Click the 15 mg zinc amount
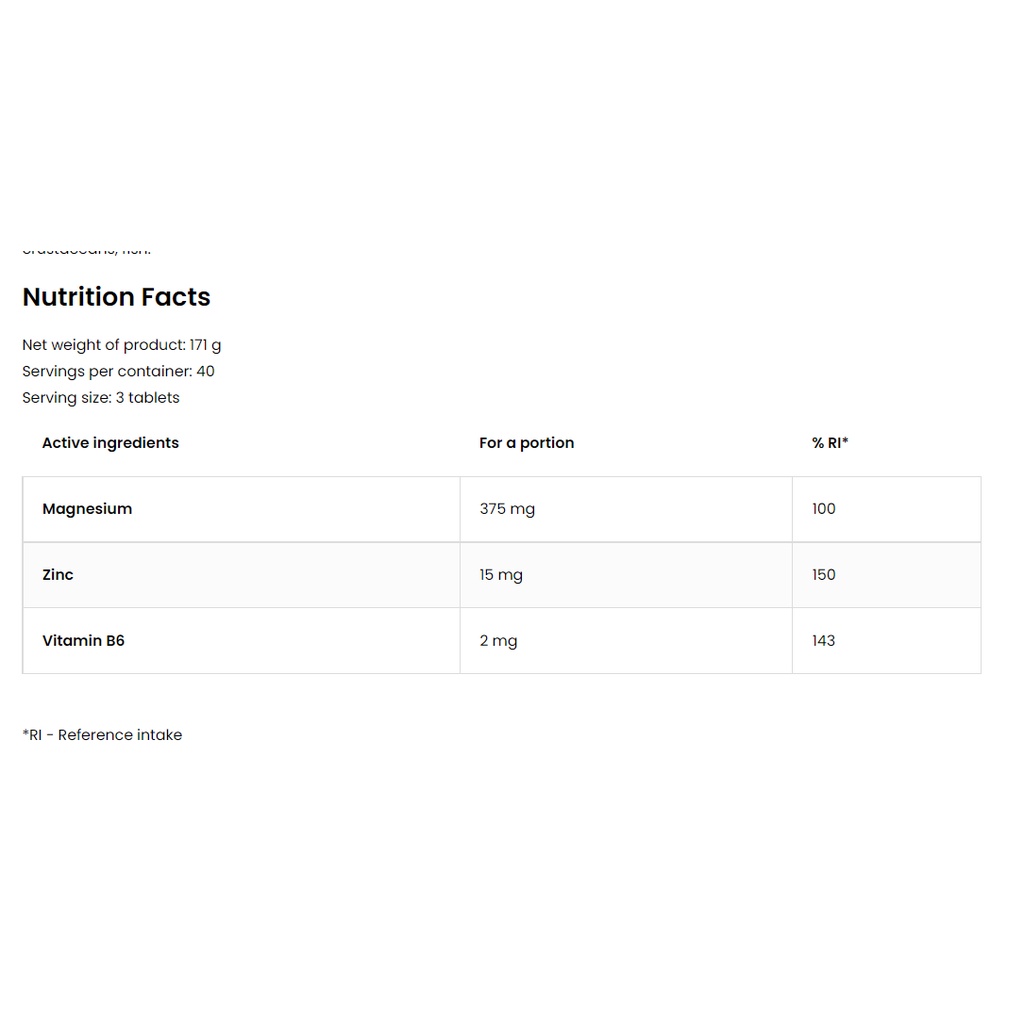The image size is (1024, 1024). [x=501, y=575]
